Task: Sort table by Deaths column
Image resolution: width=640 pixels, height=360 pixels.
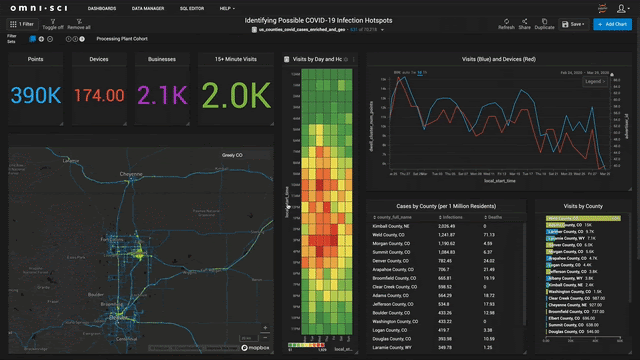Action: coord(493,217)
